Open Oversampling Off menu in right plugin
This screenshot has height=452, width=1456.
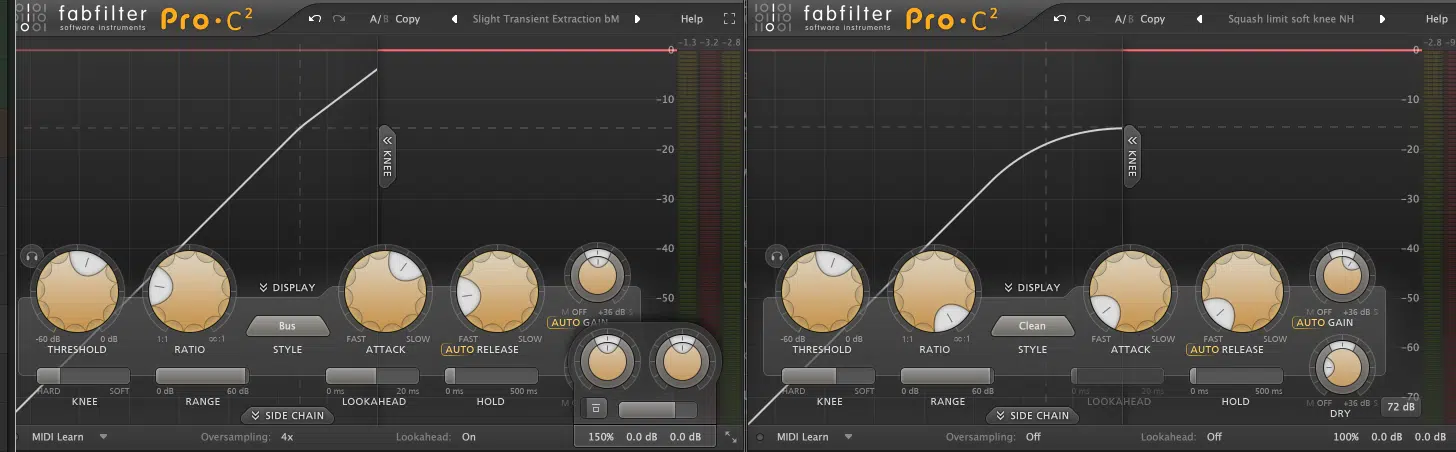pyautogui.click(x=1033, y=437)
